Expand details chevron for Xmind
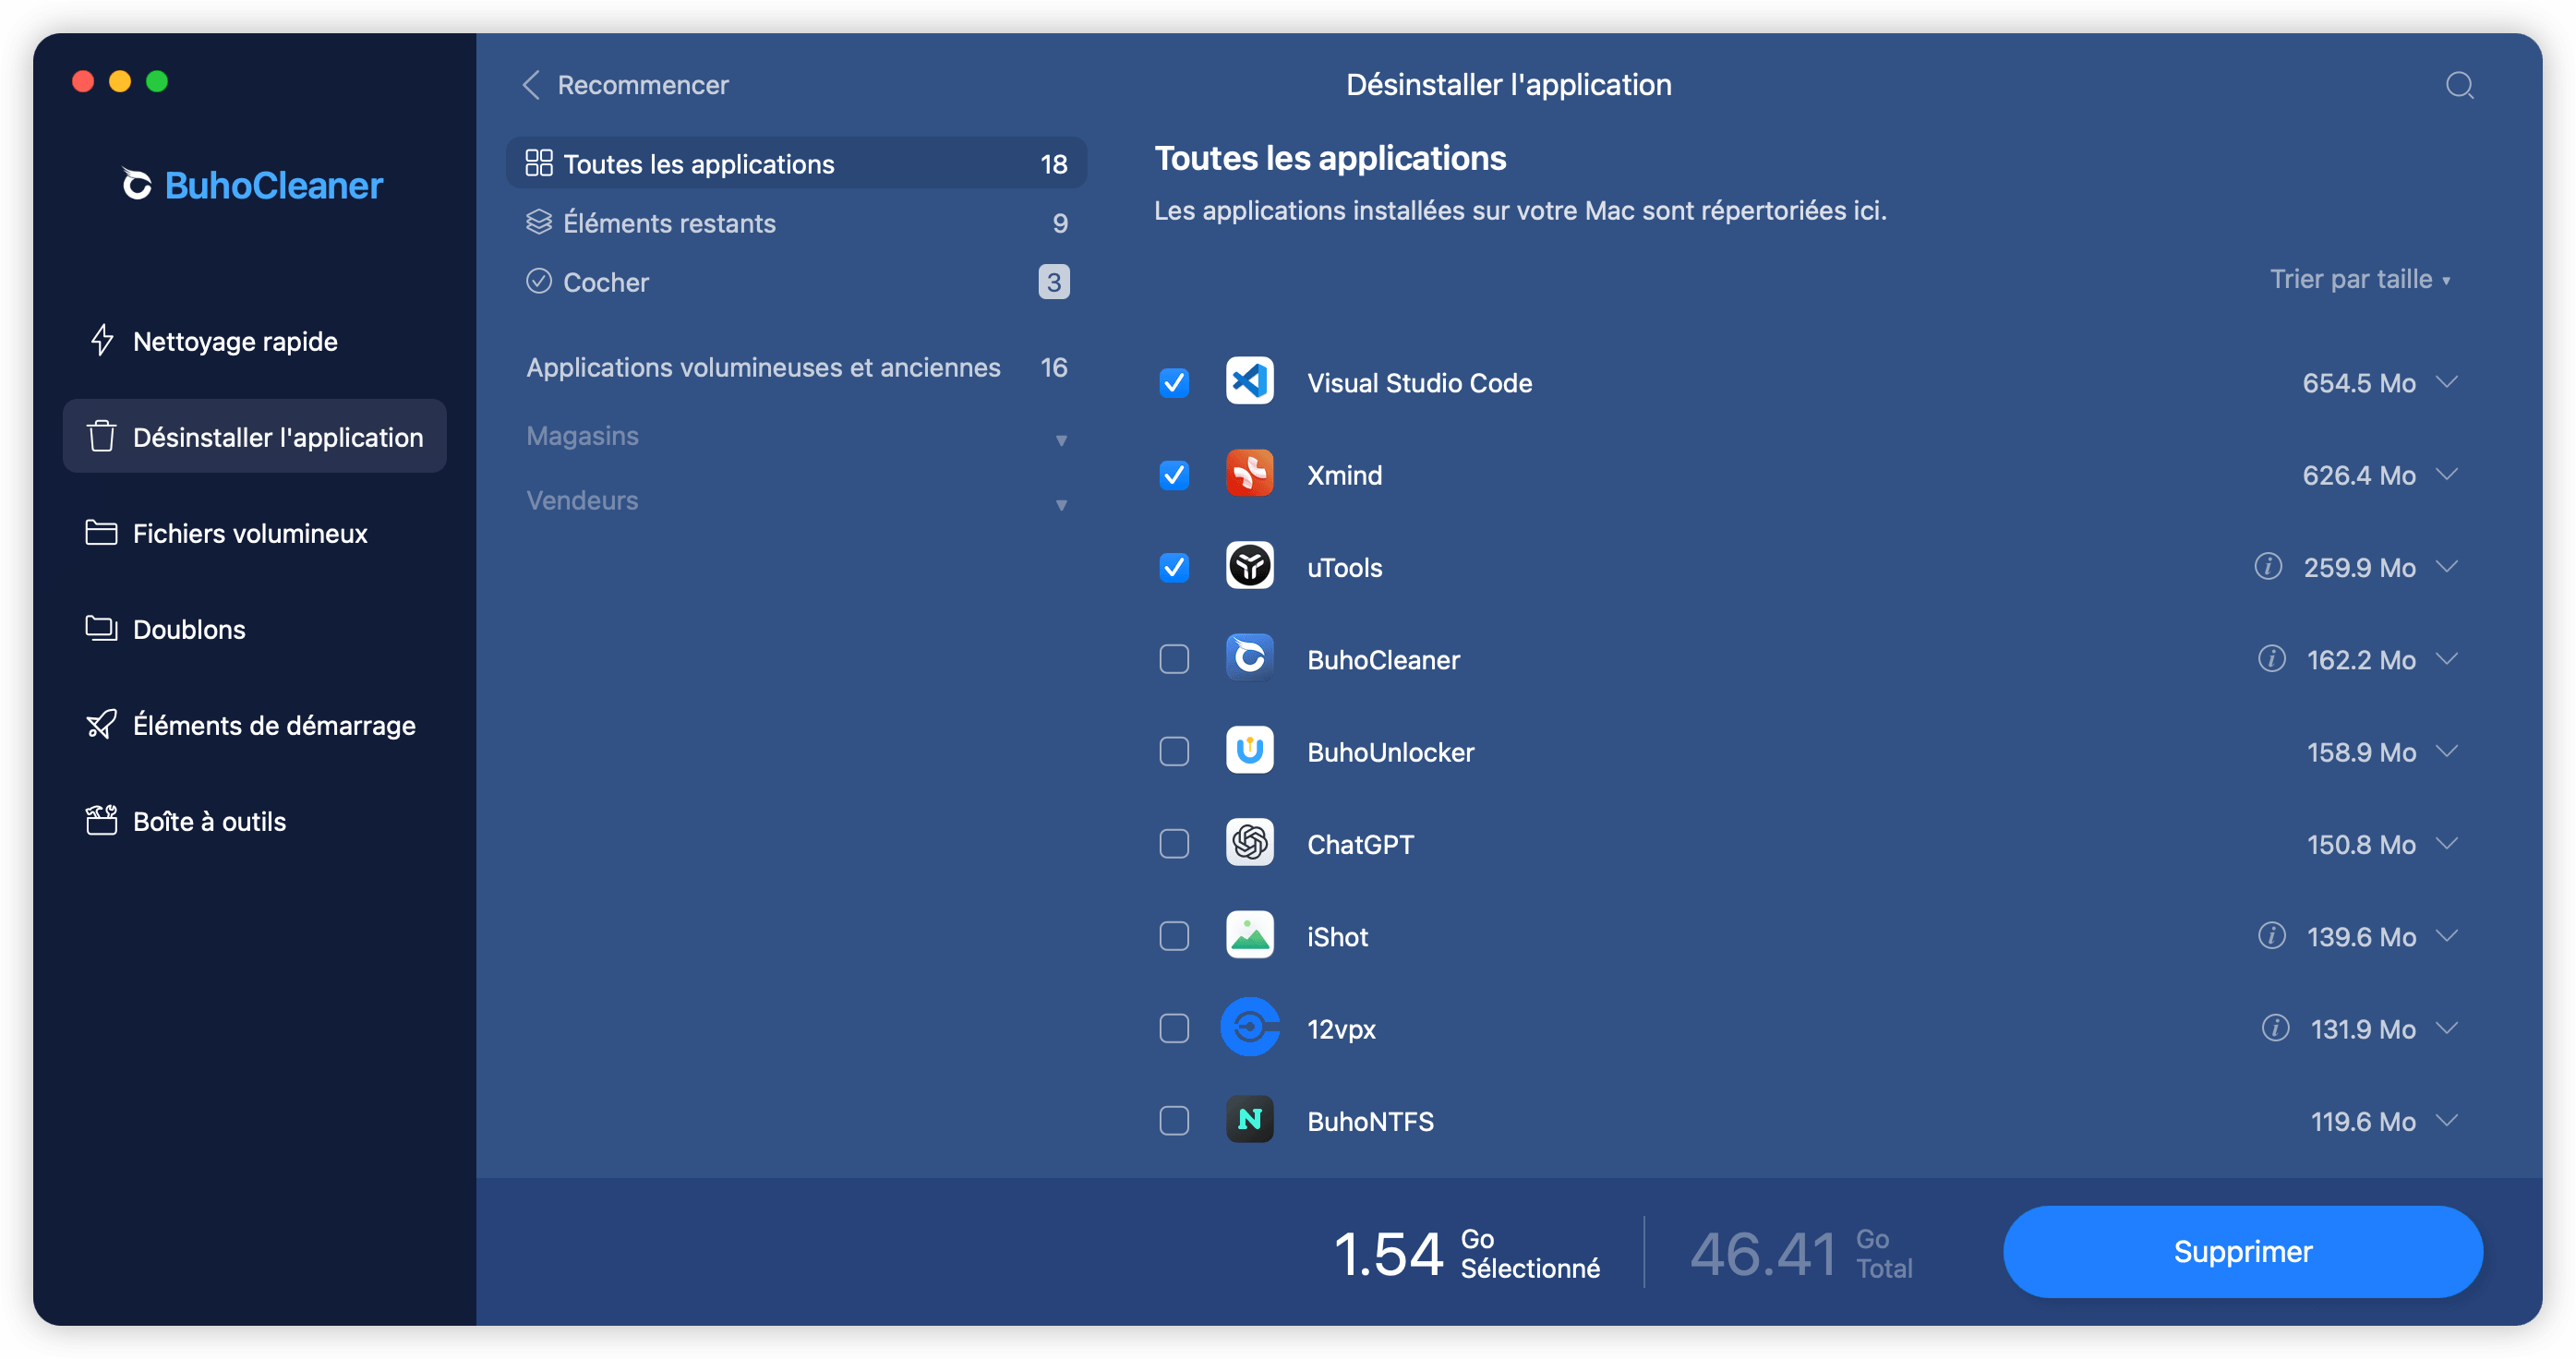This screenshot has height=1359, width=2576. pyautogui.click(x=2447, y=474)
